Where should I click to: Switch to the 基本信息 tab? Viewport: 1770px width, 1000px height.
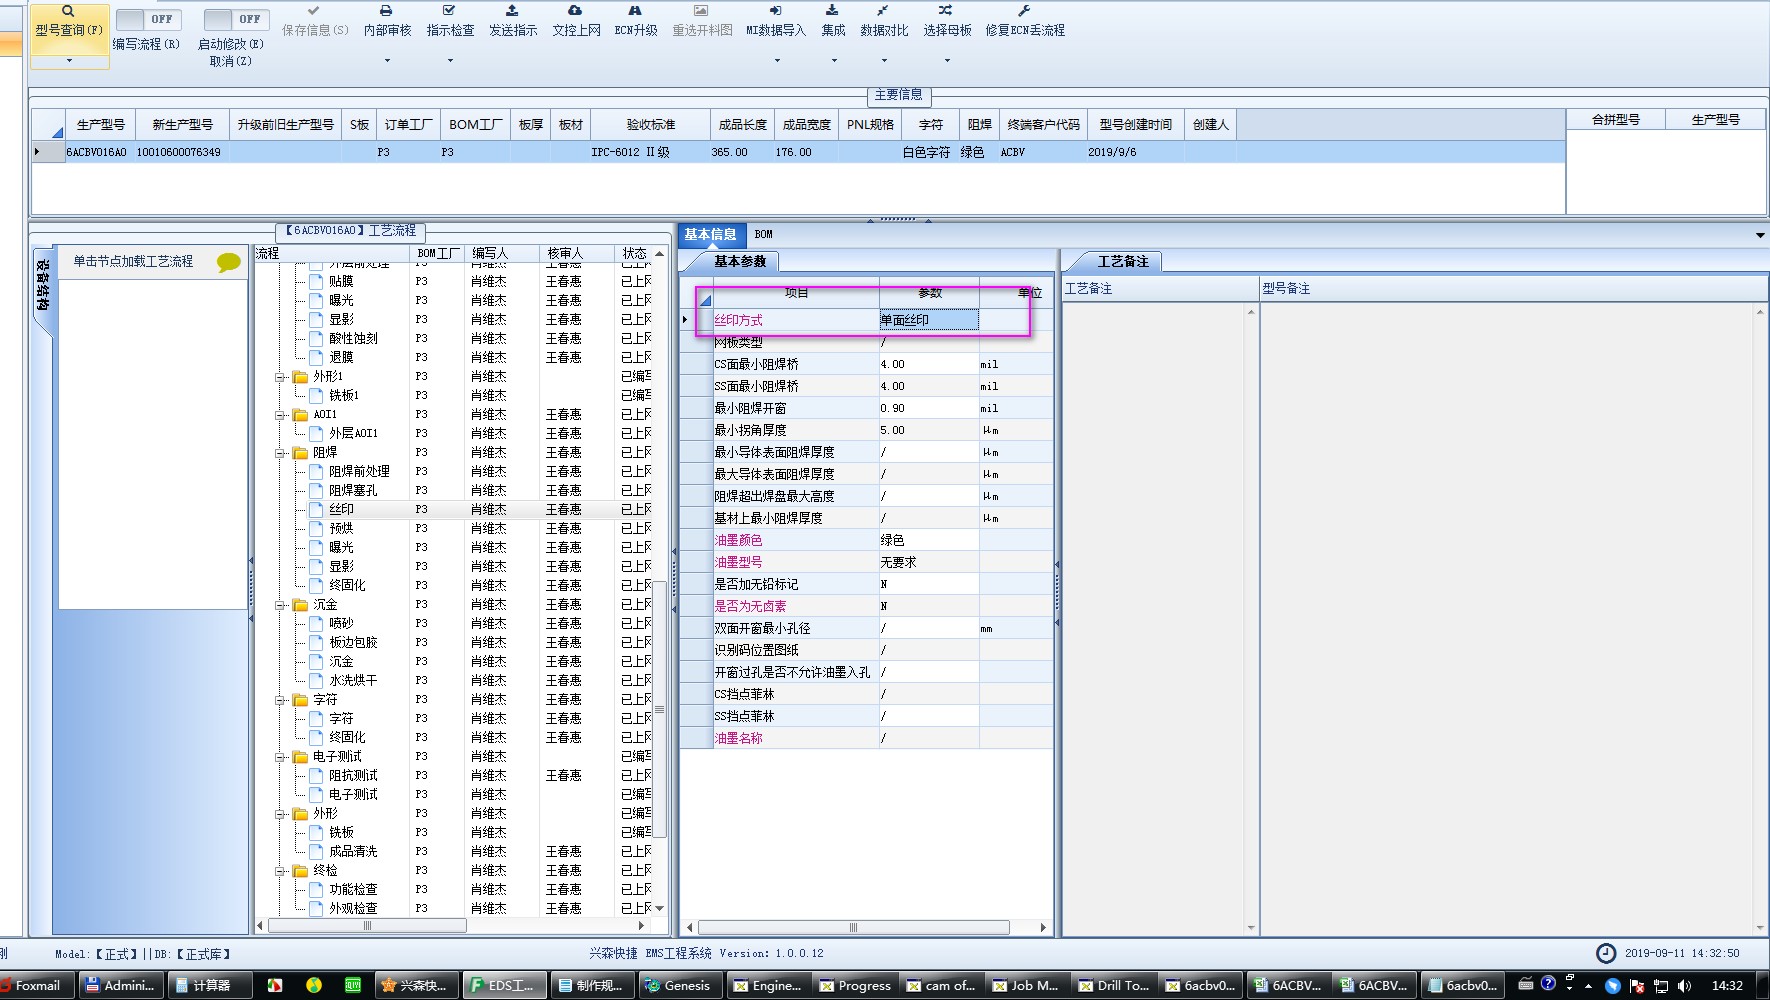[710, 234]
